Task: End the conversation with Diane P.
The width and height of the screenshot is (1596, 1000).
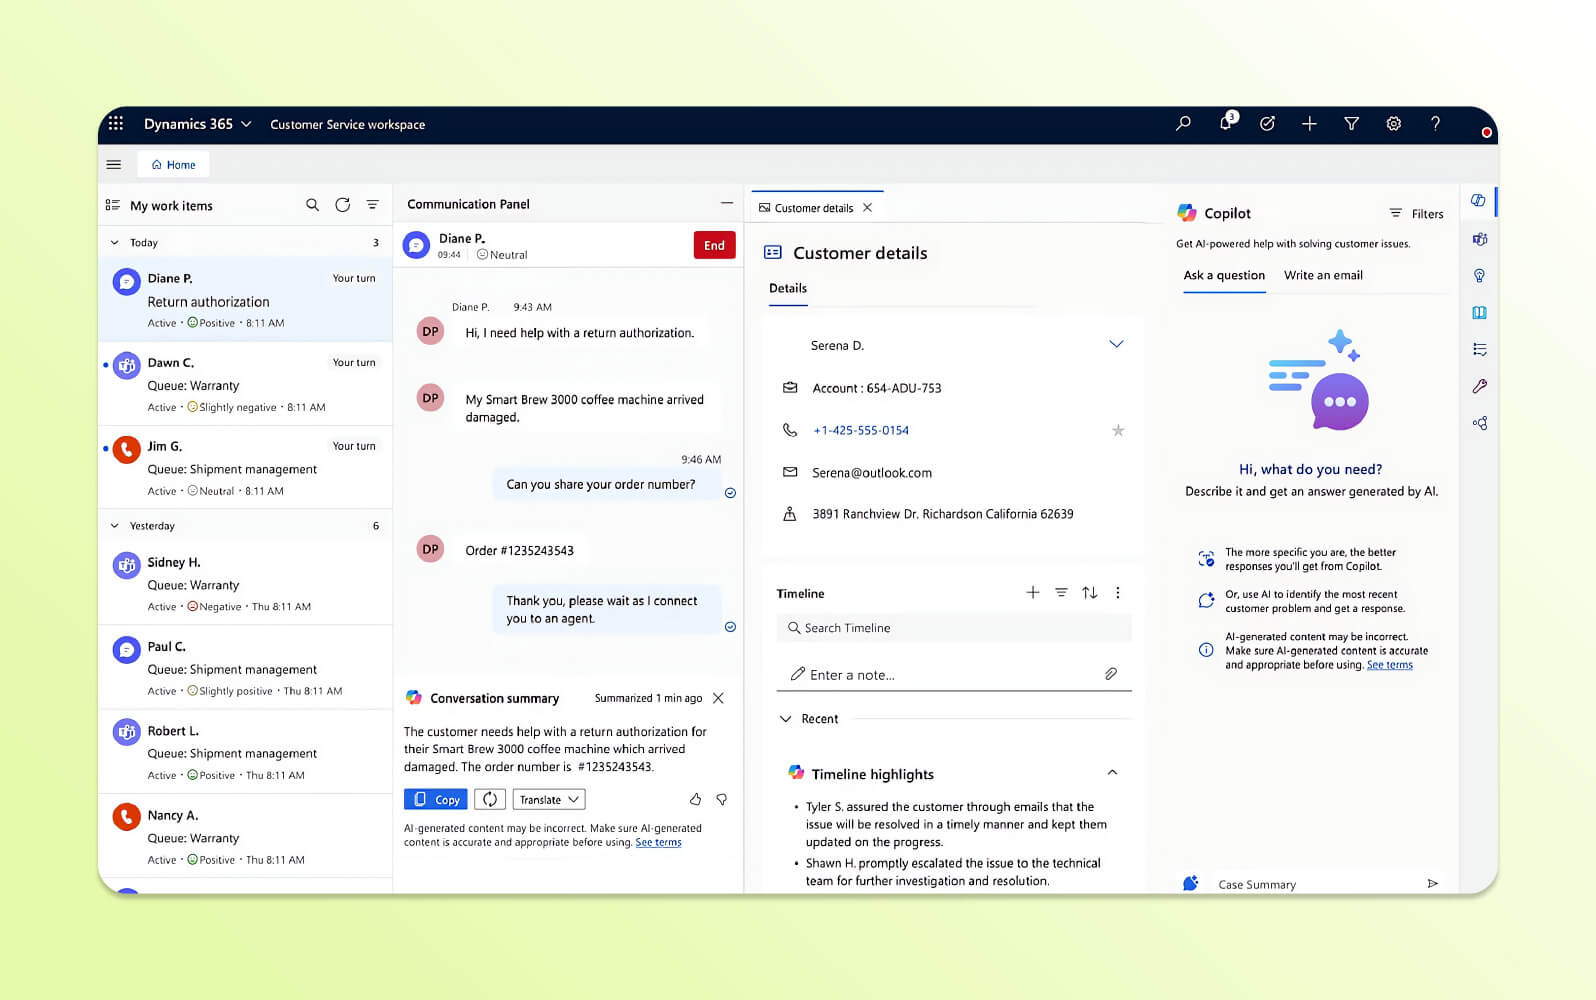Action: click(714, 245)
